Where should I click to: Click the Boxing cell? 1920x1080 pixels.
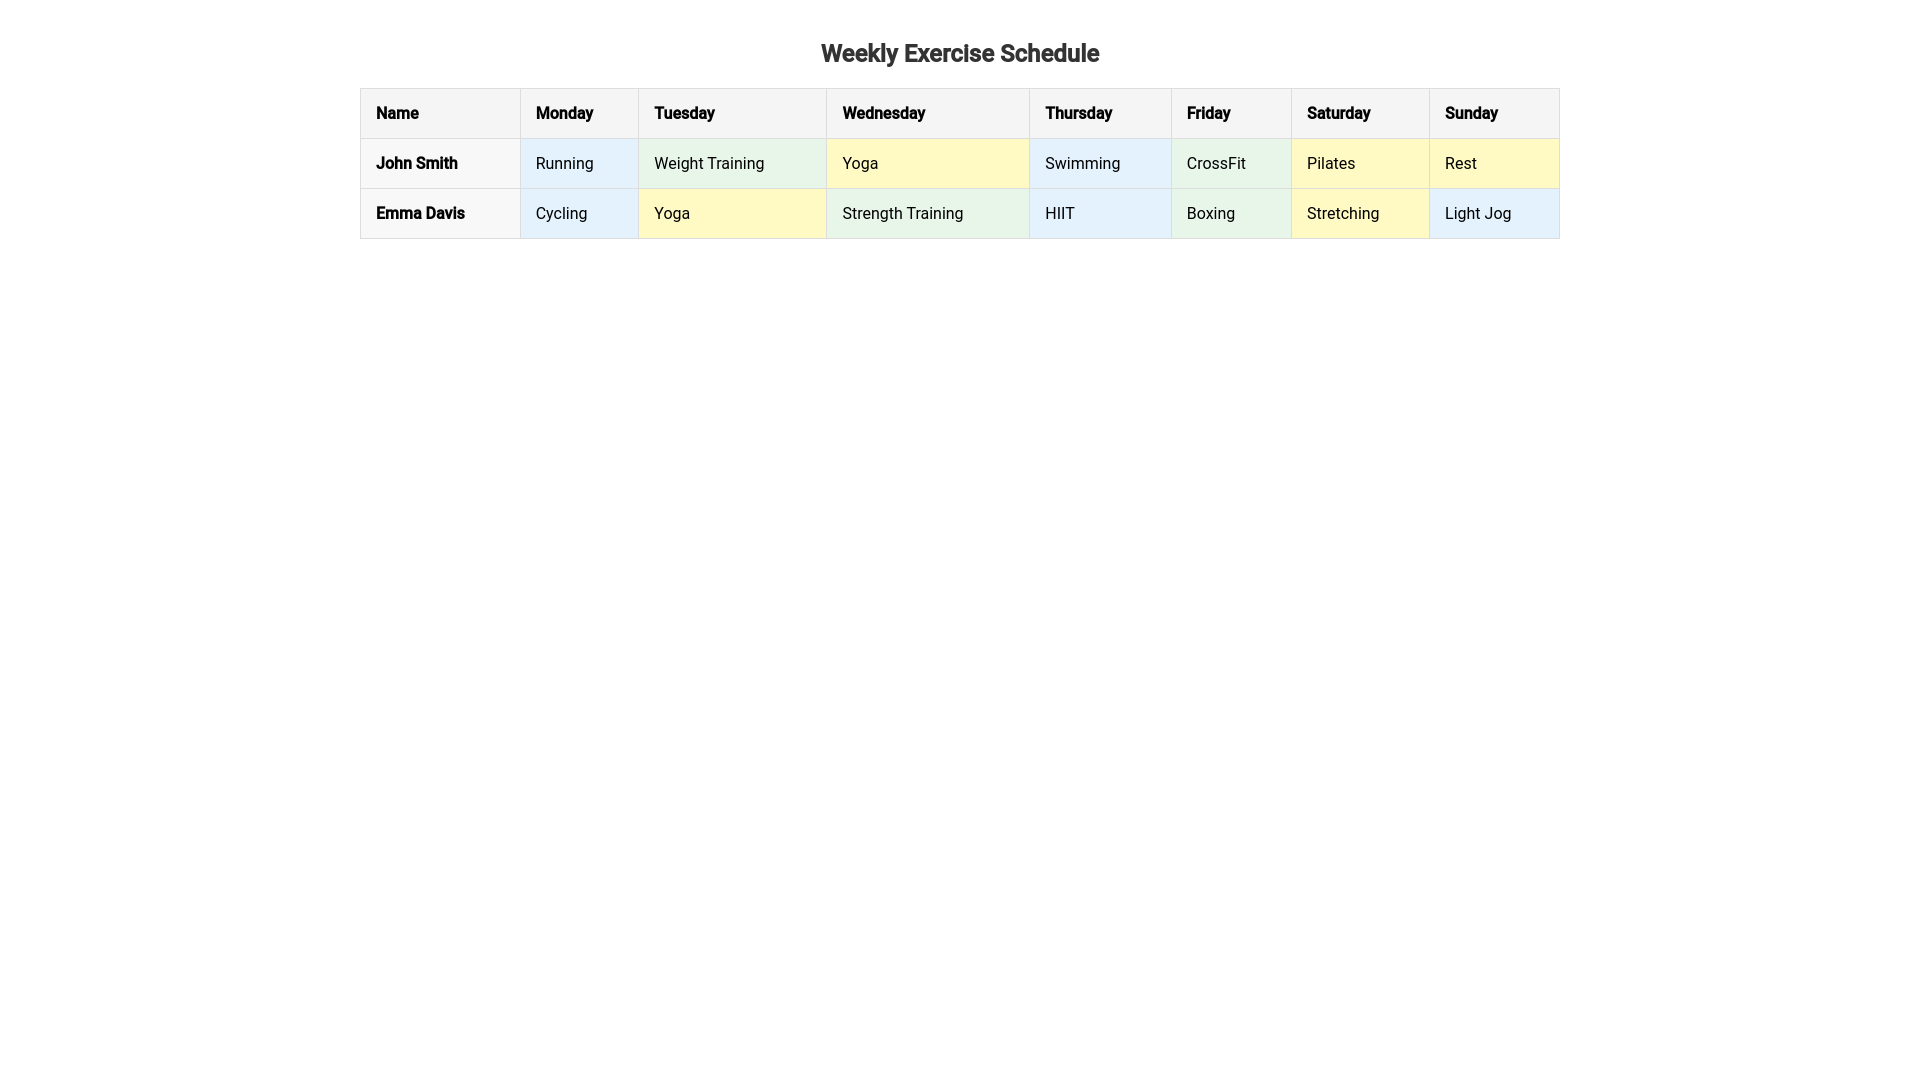[x=1231, y=213]
